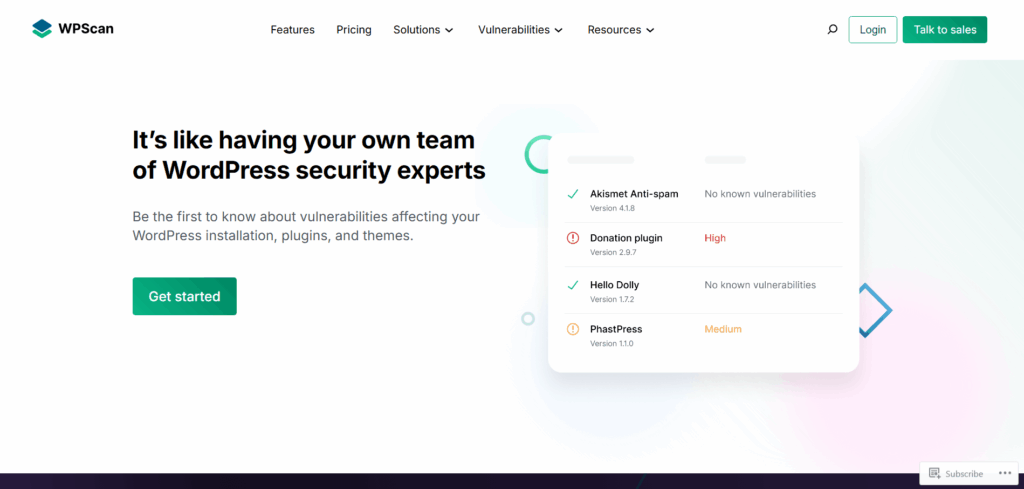The height and width of the screenshot is (489, 1024).
Task: Go to the Pricing page
Action: point(354,29)
